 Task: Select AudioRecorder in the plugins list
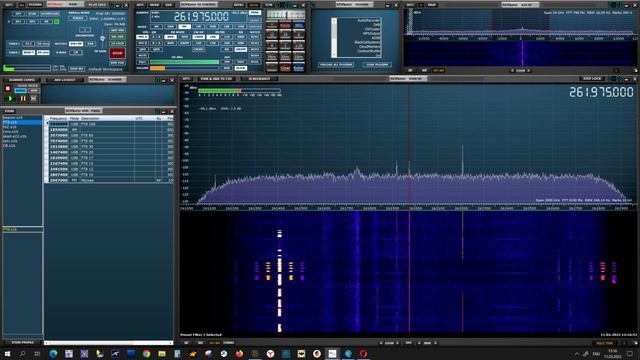click(x=368, y=20)
